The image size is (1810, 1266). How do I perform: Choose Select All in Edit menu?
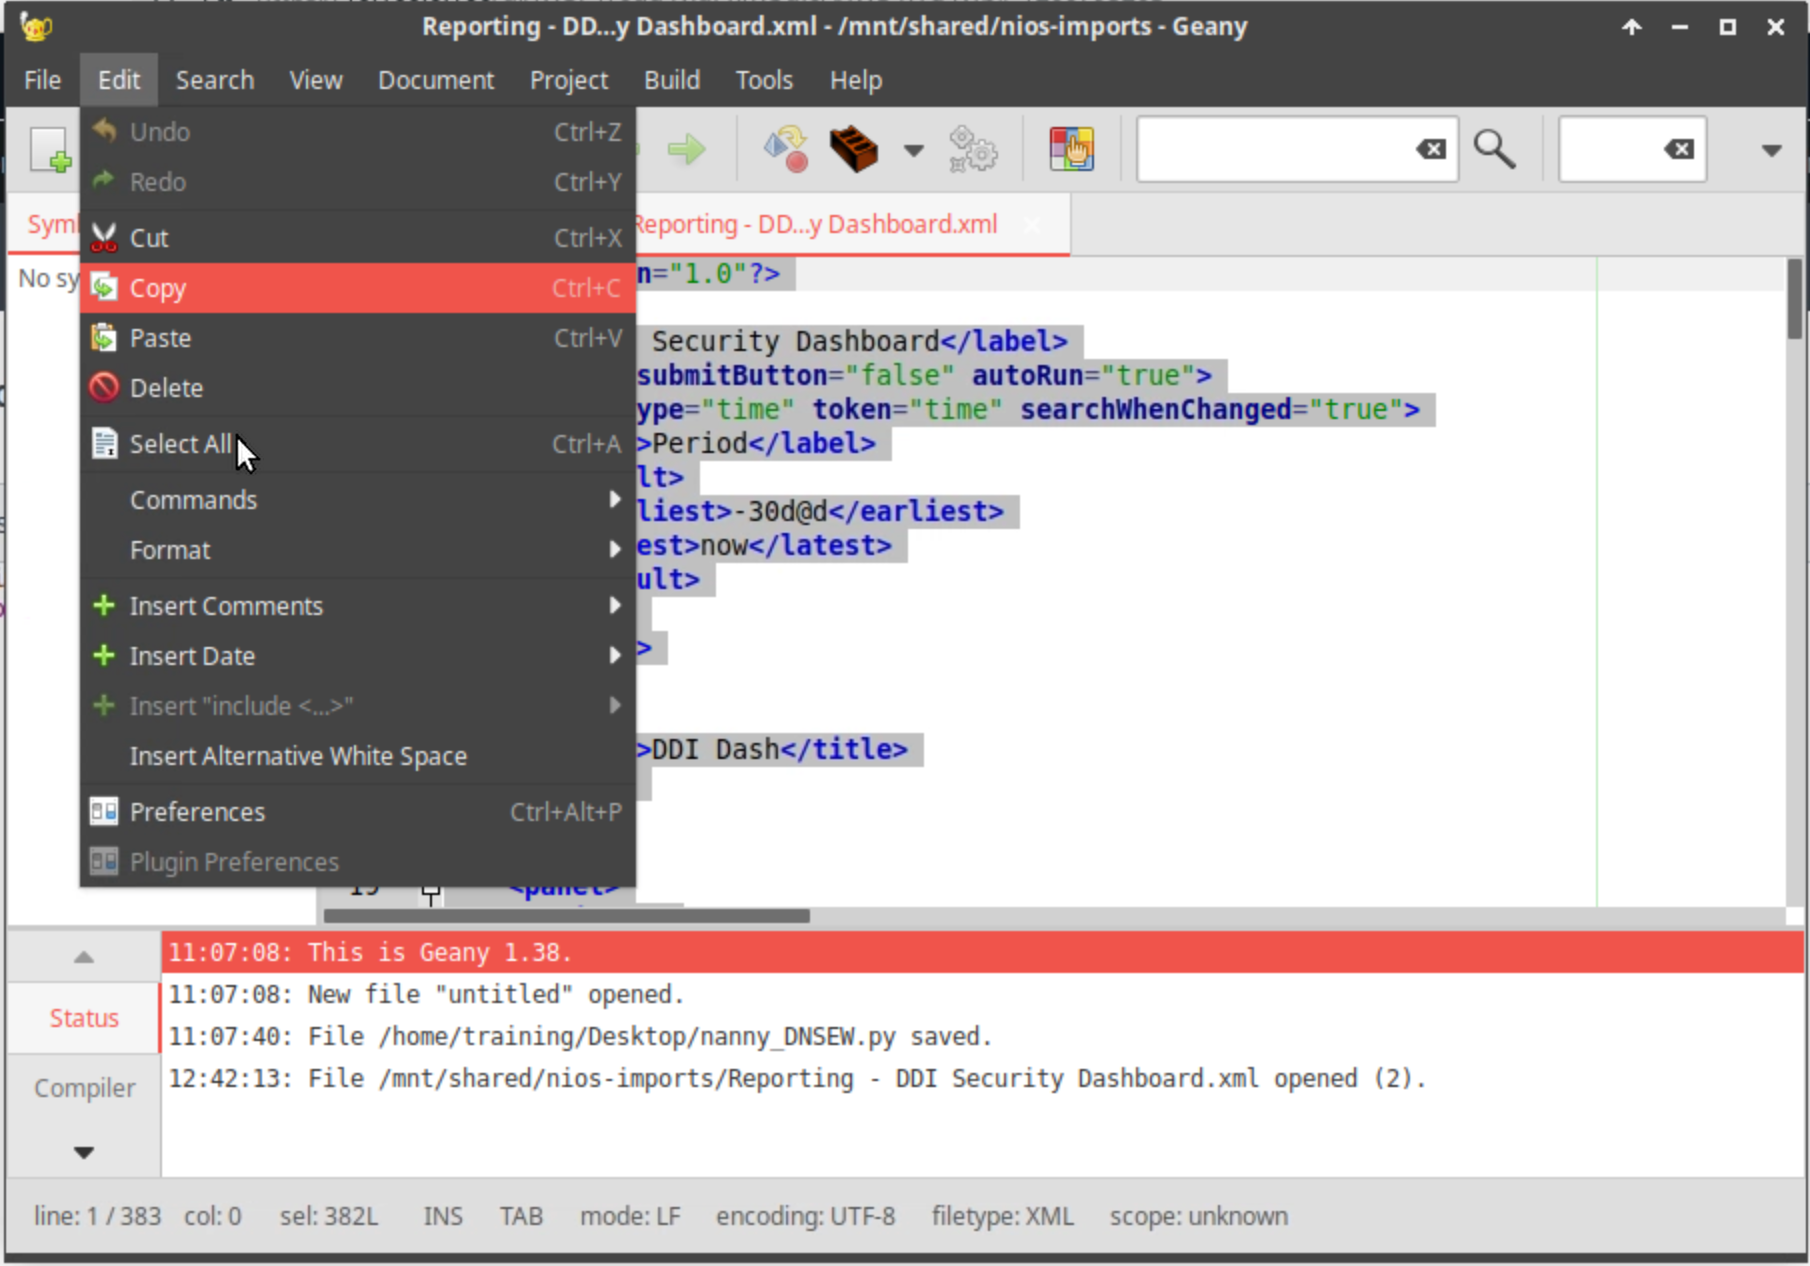click(180, 444)
